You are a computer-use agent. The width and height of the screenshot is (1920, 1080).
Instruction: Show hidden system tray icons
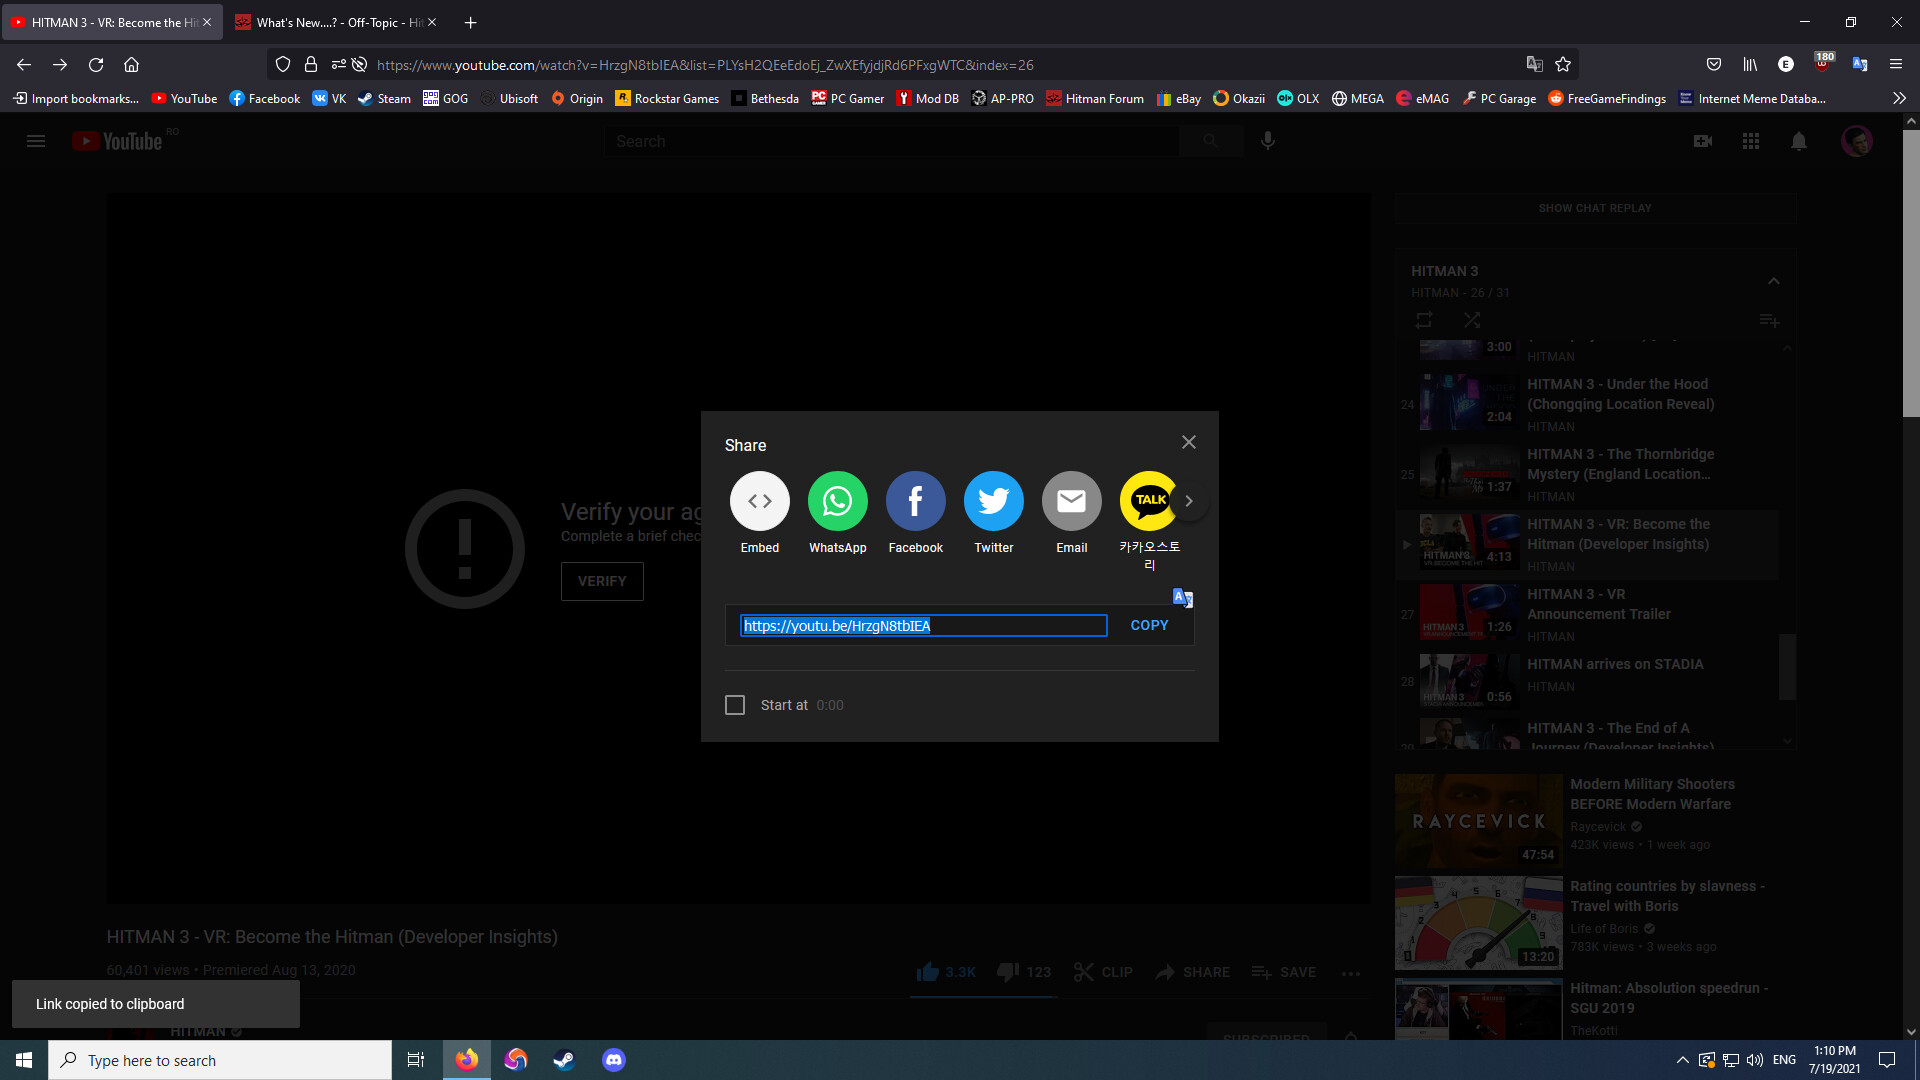coord(1683,1060)
